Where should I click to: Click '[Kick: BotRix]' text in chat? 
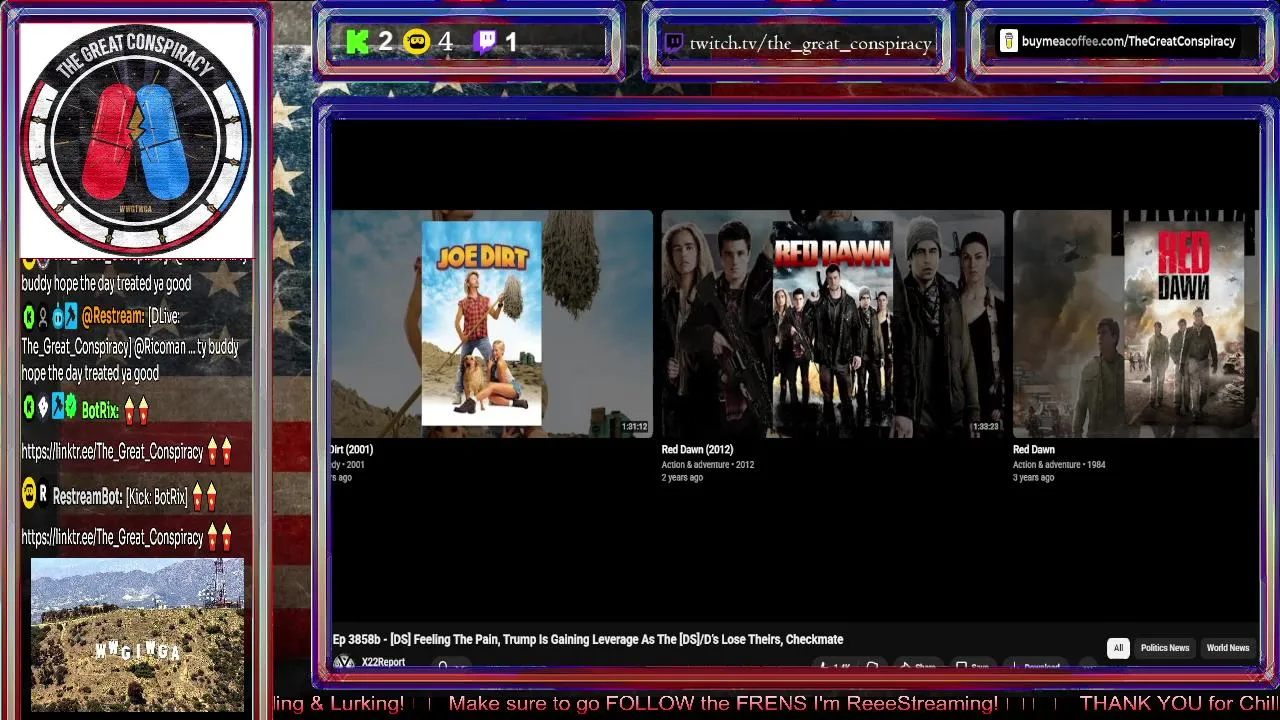[156, 497]
